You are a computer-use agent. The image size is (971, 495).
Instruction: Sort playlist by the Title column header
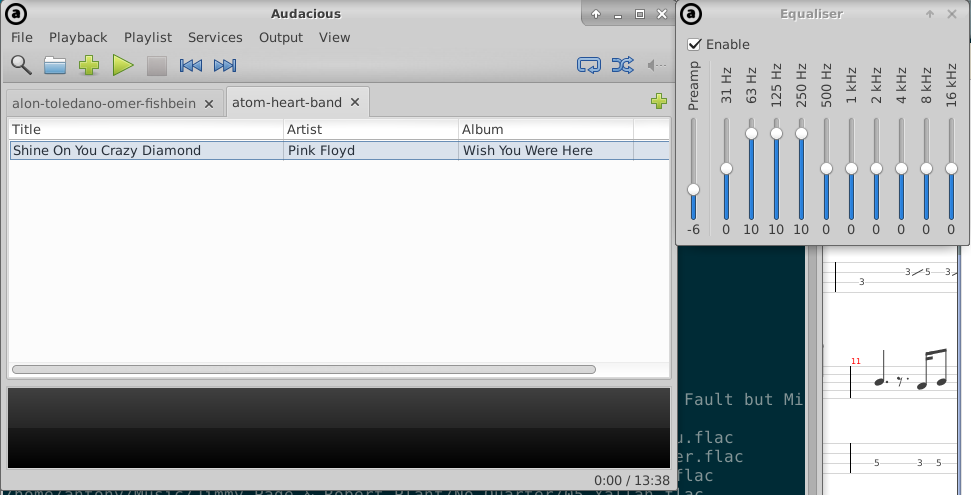pos(146,129)
